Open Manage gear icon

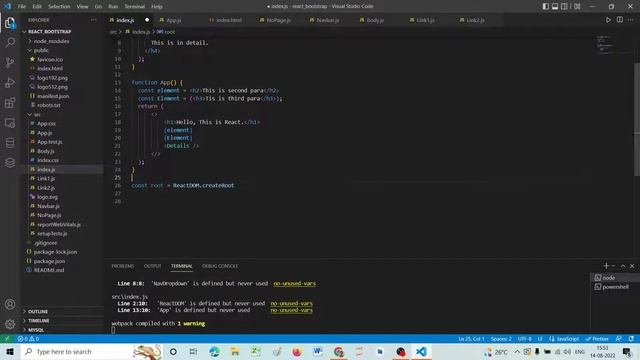coord(10,324)
